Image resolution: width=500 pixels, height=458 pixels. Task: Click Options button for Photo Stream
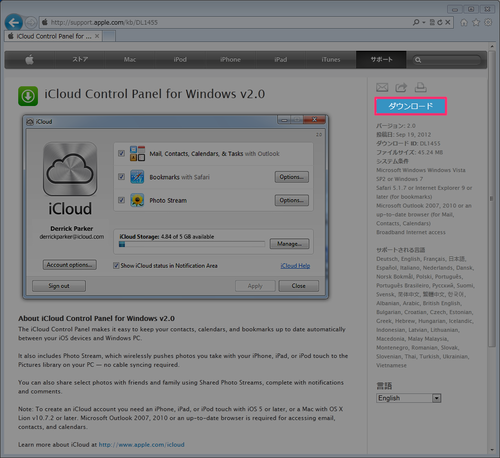tap(292, 200)
